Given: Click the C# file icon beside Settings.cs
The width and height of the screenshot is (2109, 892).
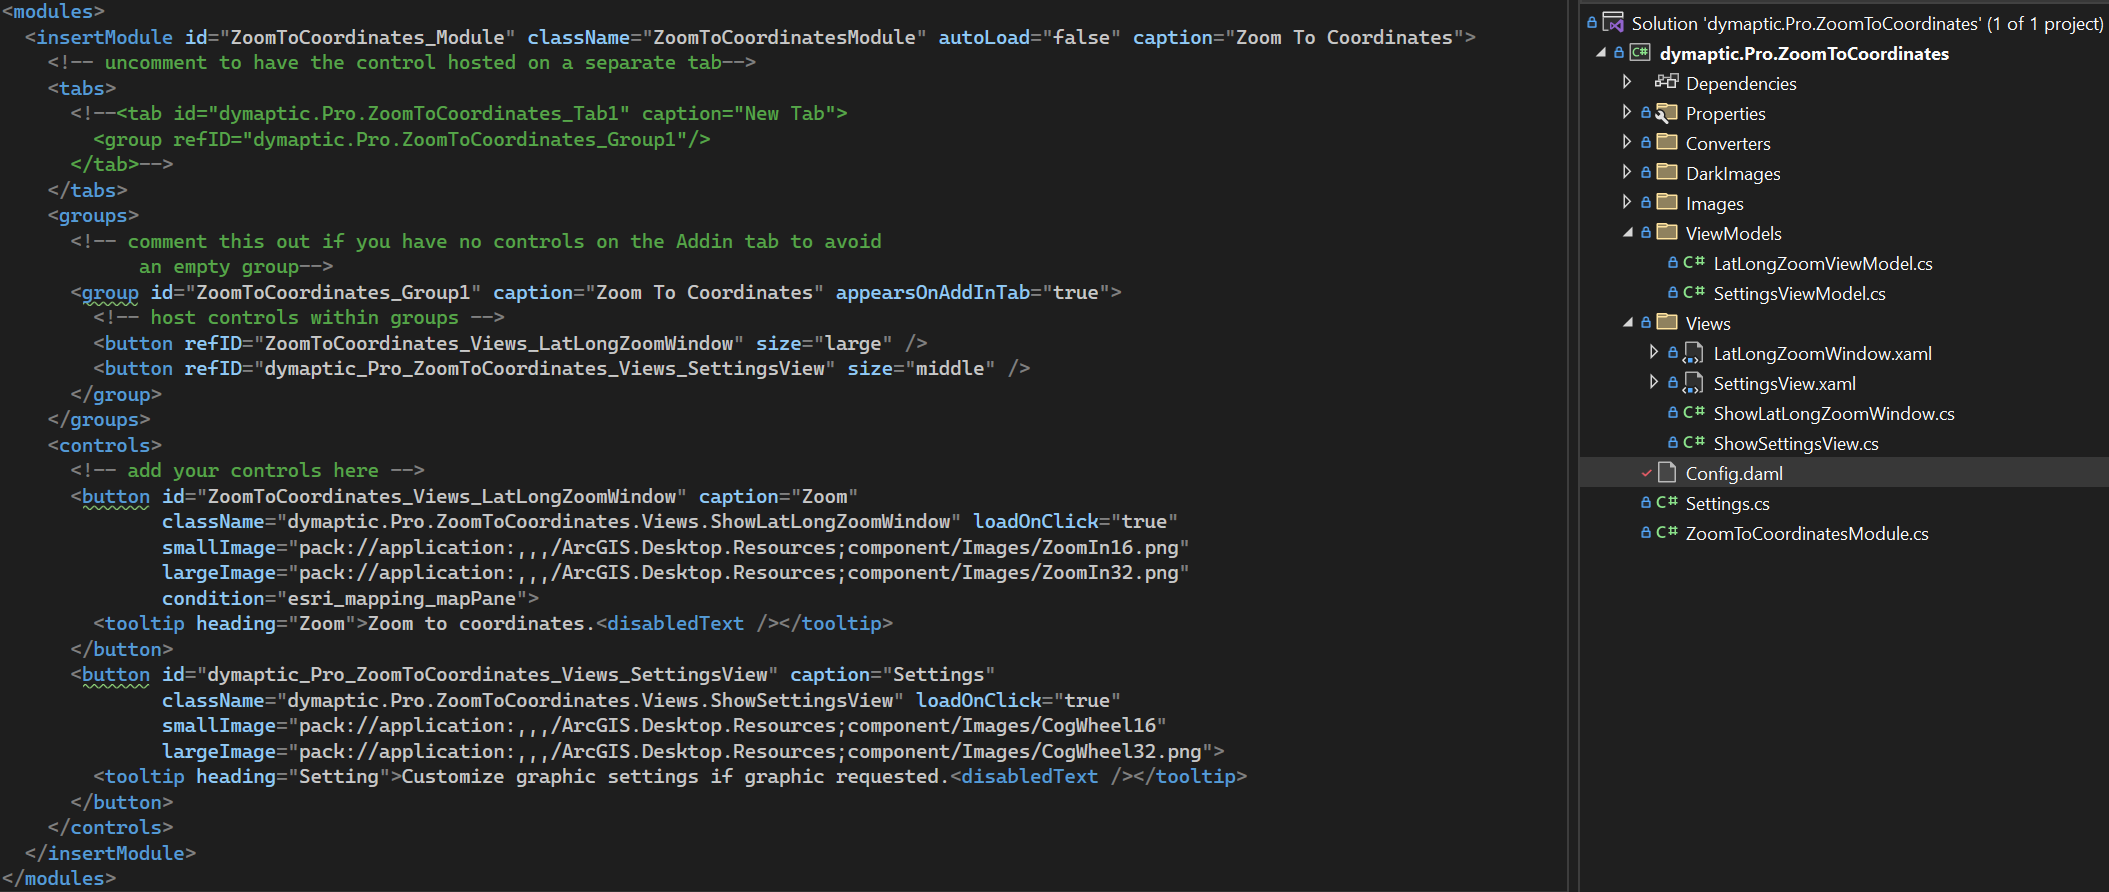Looking at the screenshot, I should pos(1665,503).
